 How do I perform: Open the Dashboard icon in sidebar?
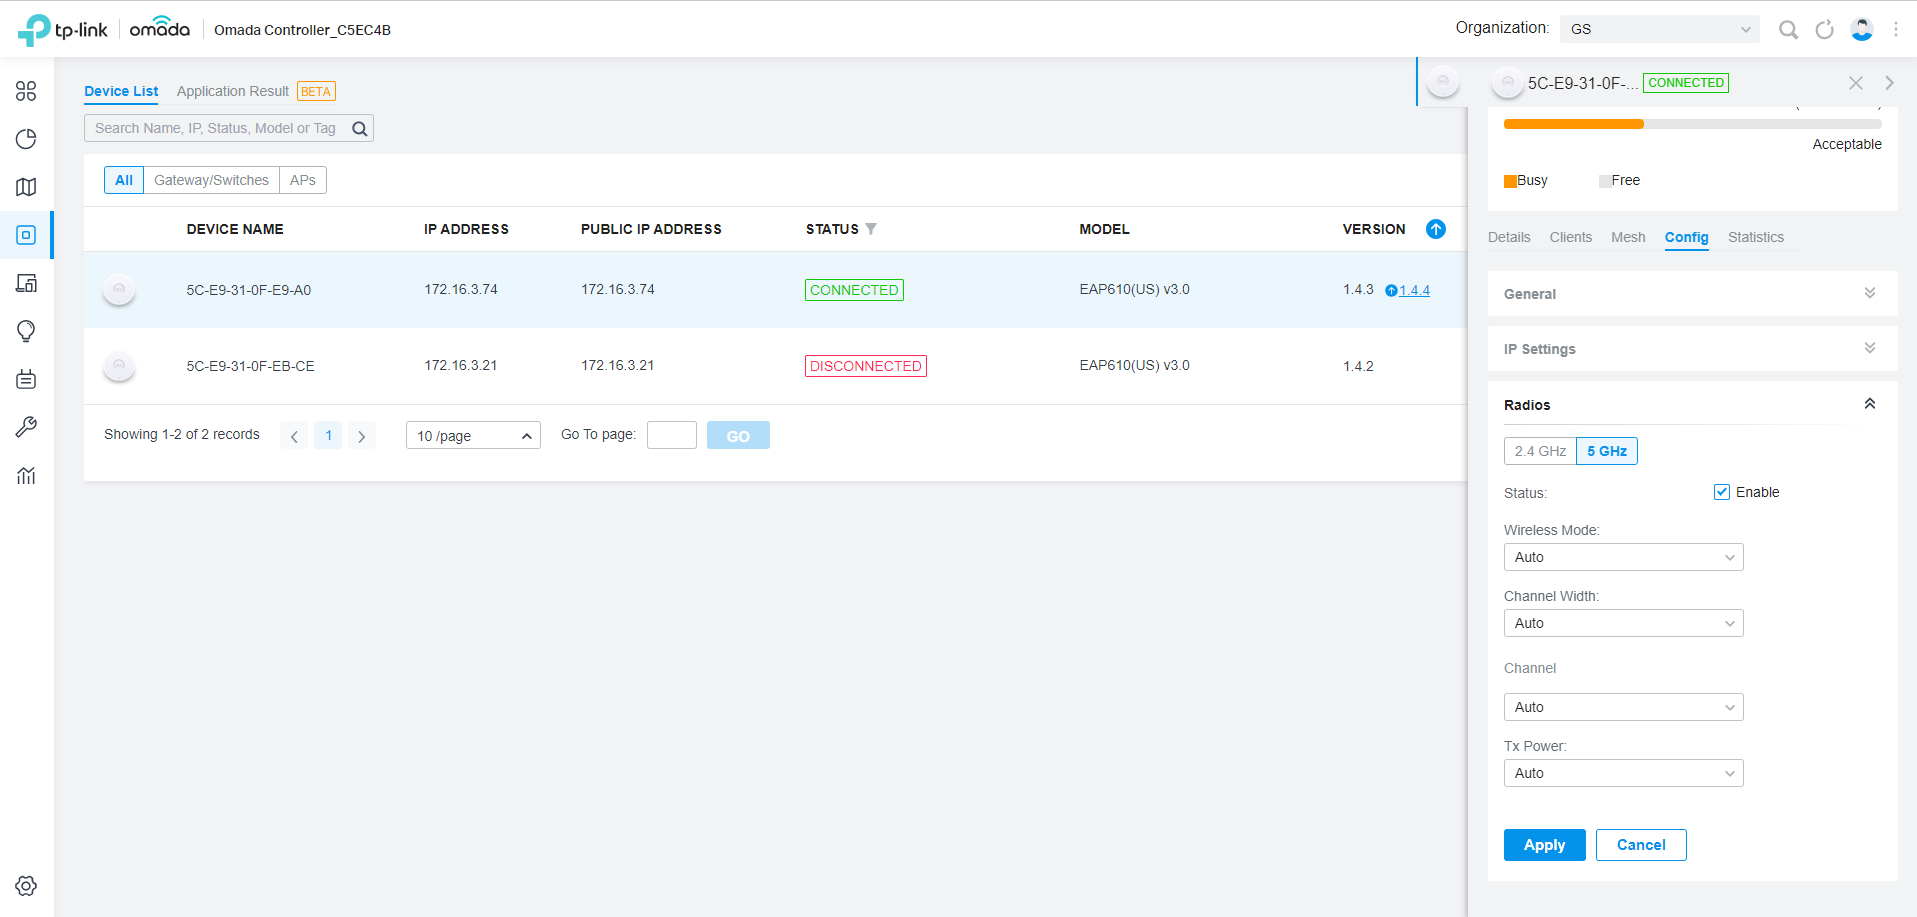pyautogui.click(x=26, y=91)
